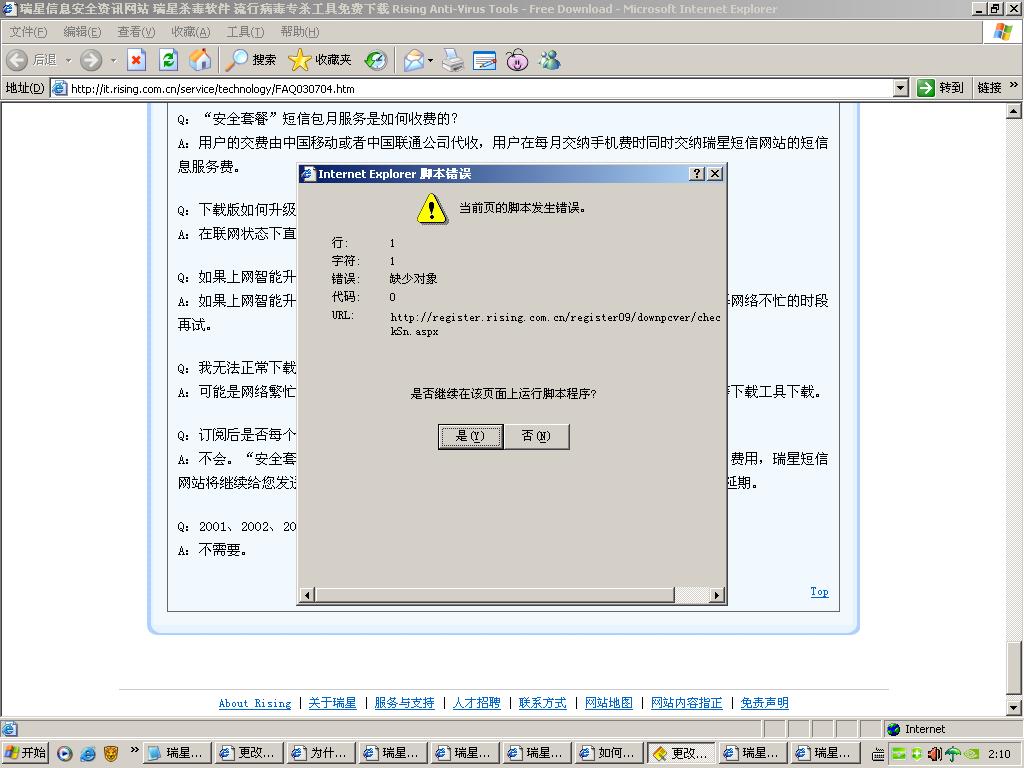This screenshot has height=768, width=1024.
Task: Expand the address bar dropdown arrow
Action: 901,88
